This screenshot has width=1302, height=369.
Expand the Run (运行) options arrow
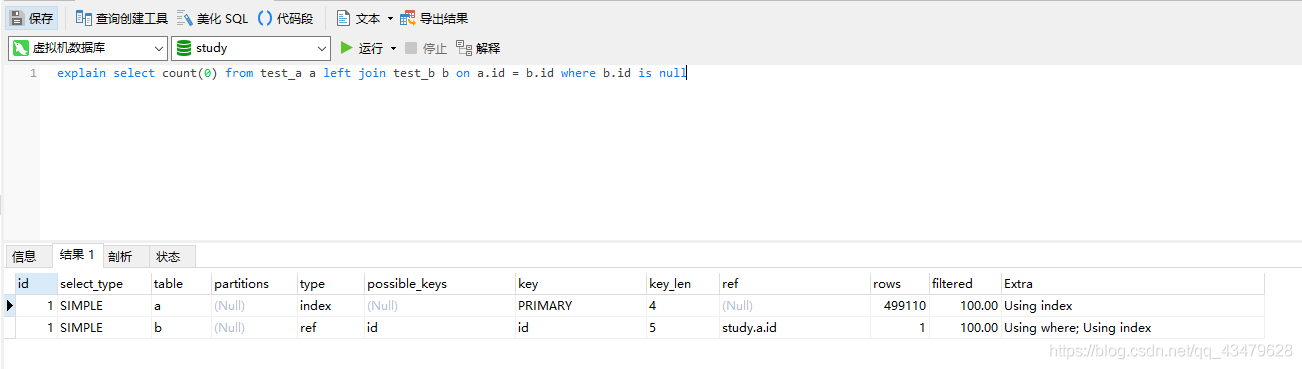tap(393, 49)
